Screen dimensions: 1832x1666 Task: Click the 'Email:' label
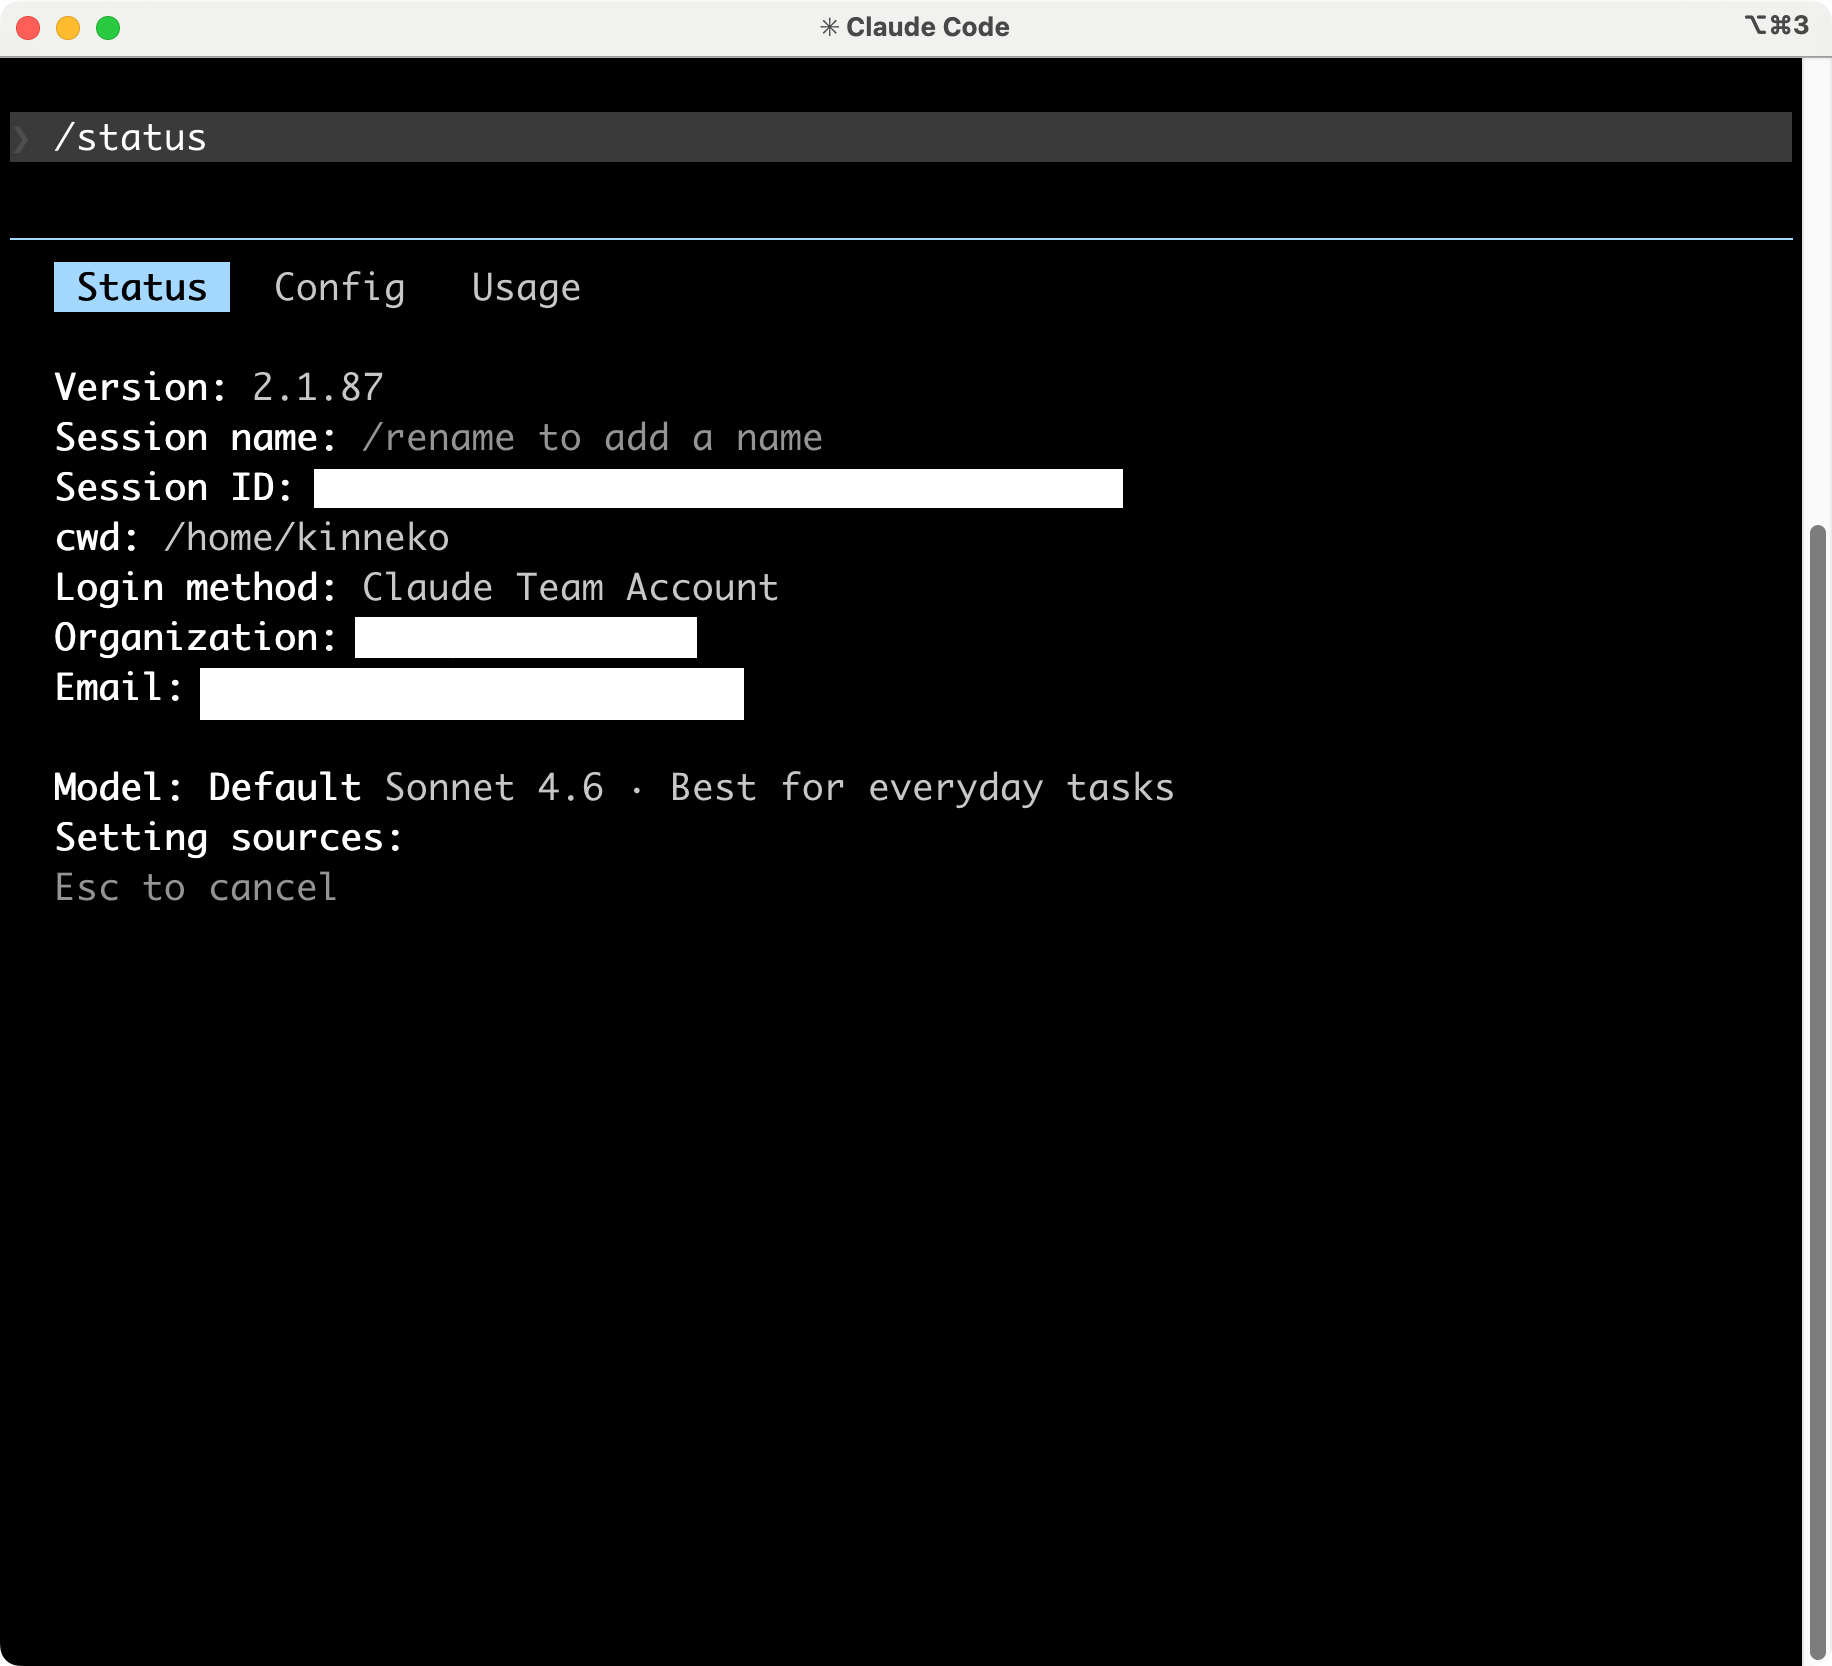[119, 687]
